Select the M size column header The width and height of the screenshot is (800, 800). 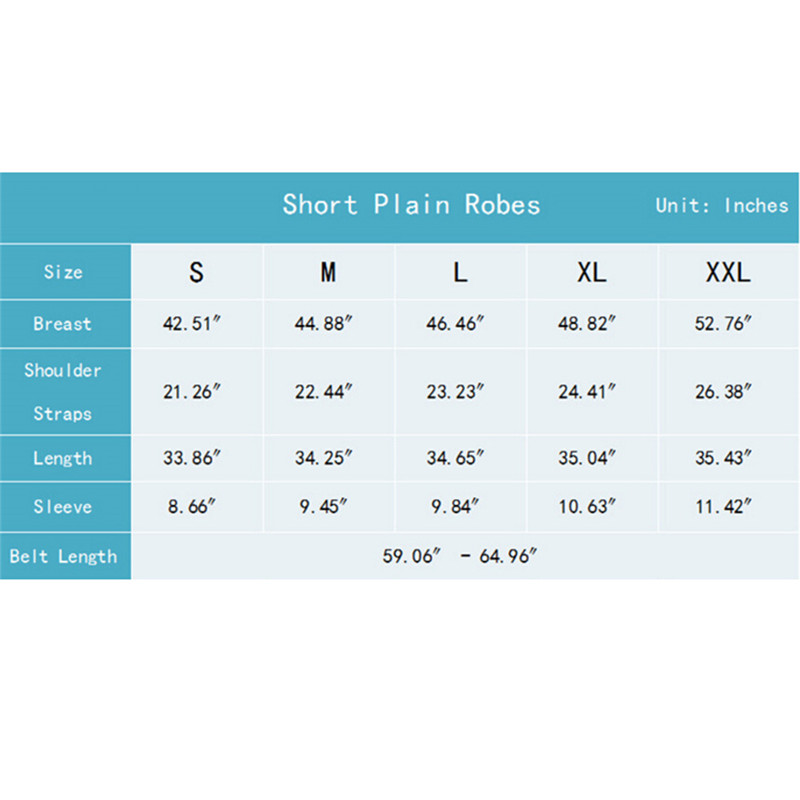pos(328,272)
